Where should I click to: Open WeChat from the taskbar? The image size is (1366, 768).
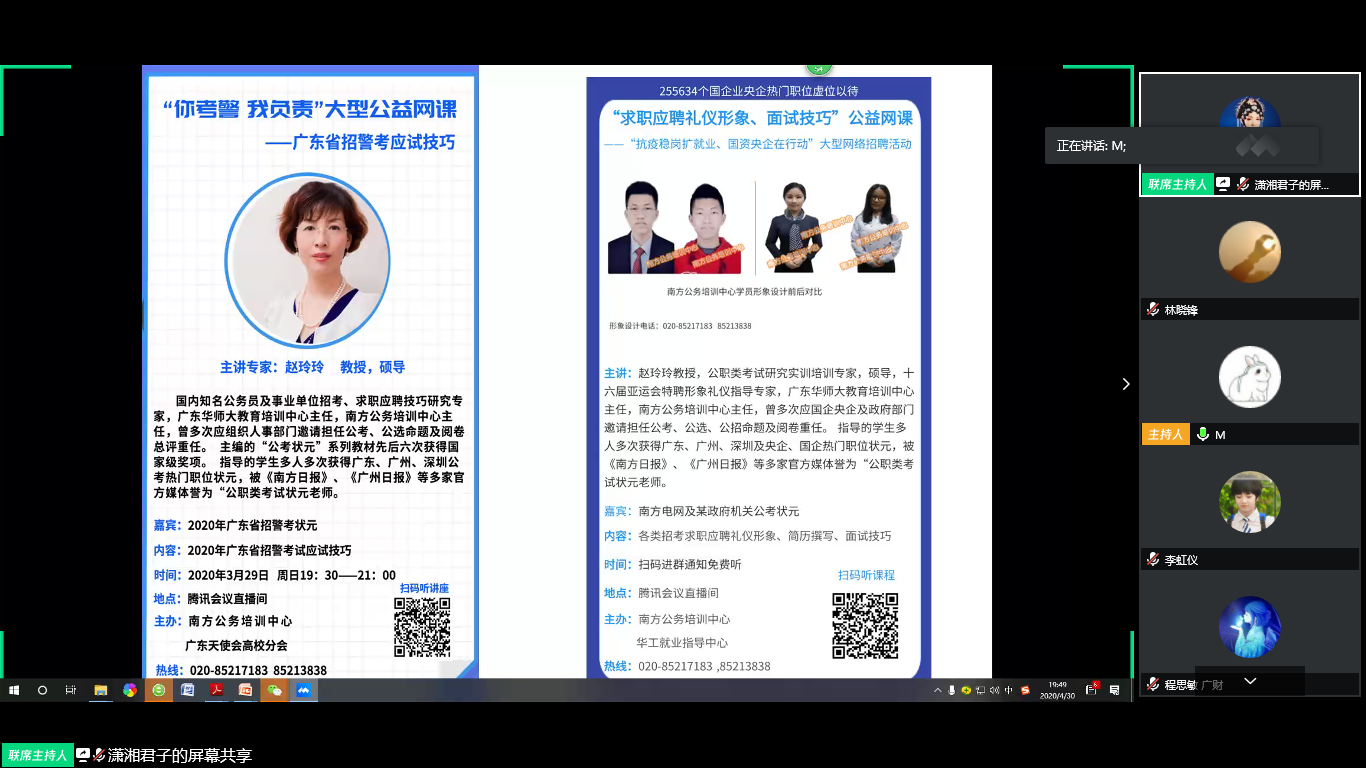tap(274, 690)
